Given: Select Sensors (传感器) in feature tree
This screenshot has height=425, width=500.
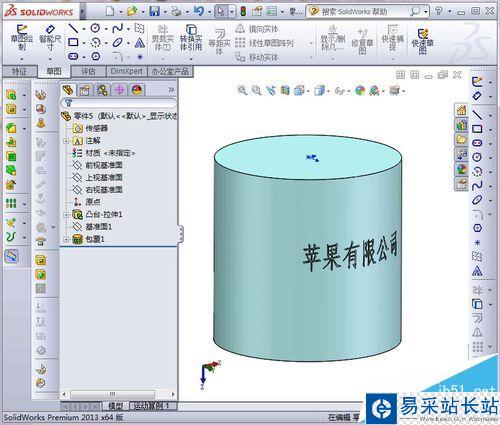Looking at the screenshot, I should (x=91, y=128).
